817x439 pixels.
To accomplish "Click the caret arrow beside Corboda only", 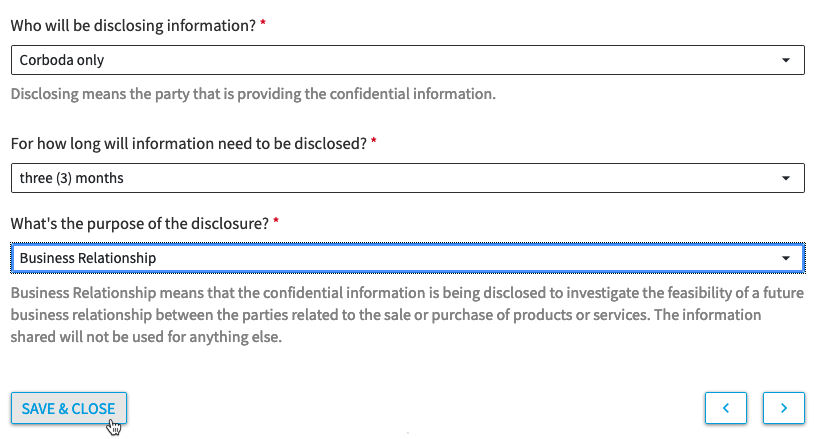I will (x=786, y=60).
